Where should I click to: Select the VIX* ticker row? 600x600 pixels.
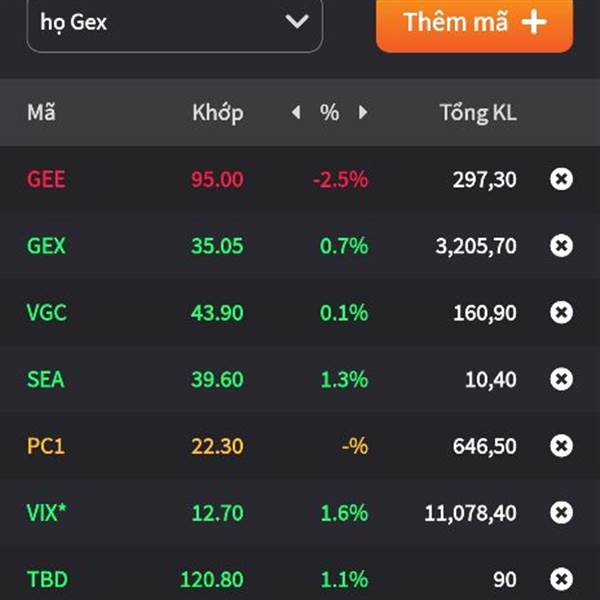tap(300, 512)
